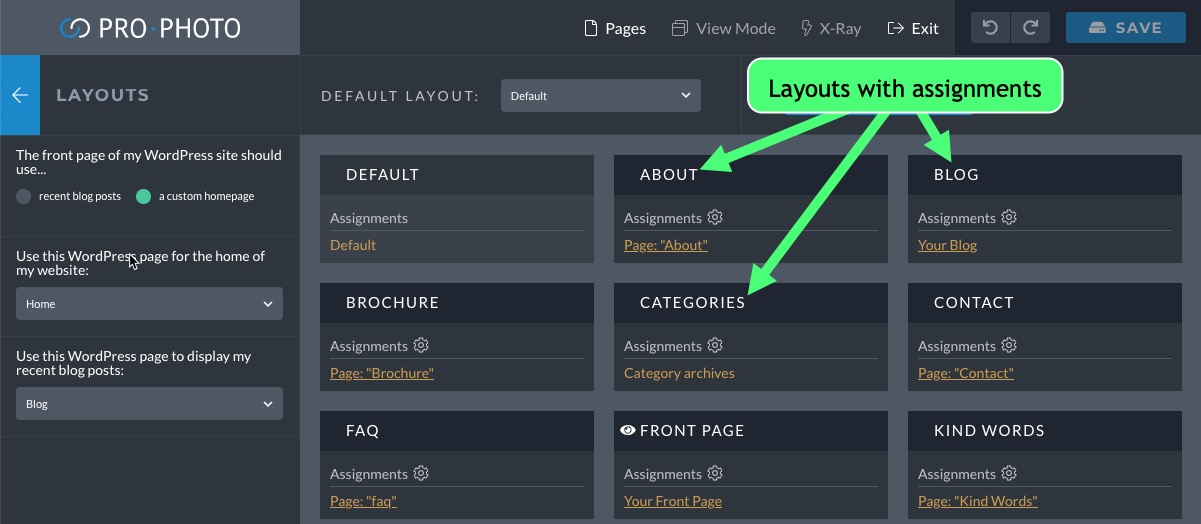
Task: Redo the last change
Action: click(1030, 28)
